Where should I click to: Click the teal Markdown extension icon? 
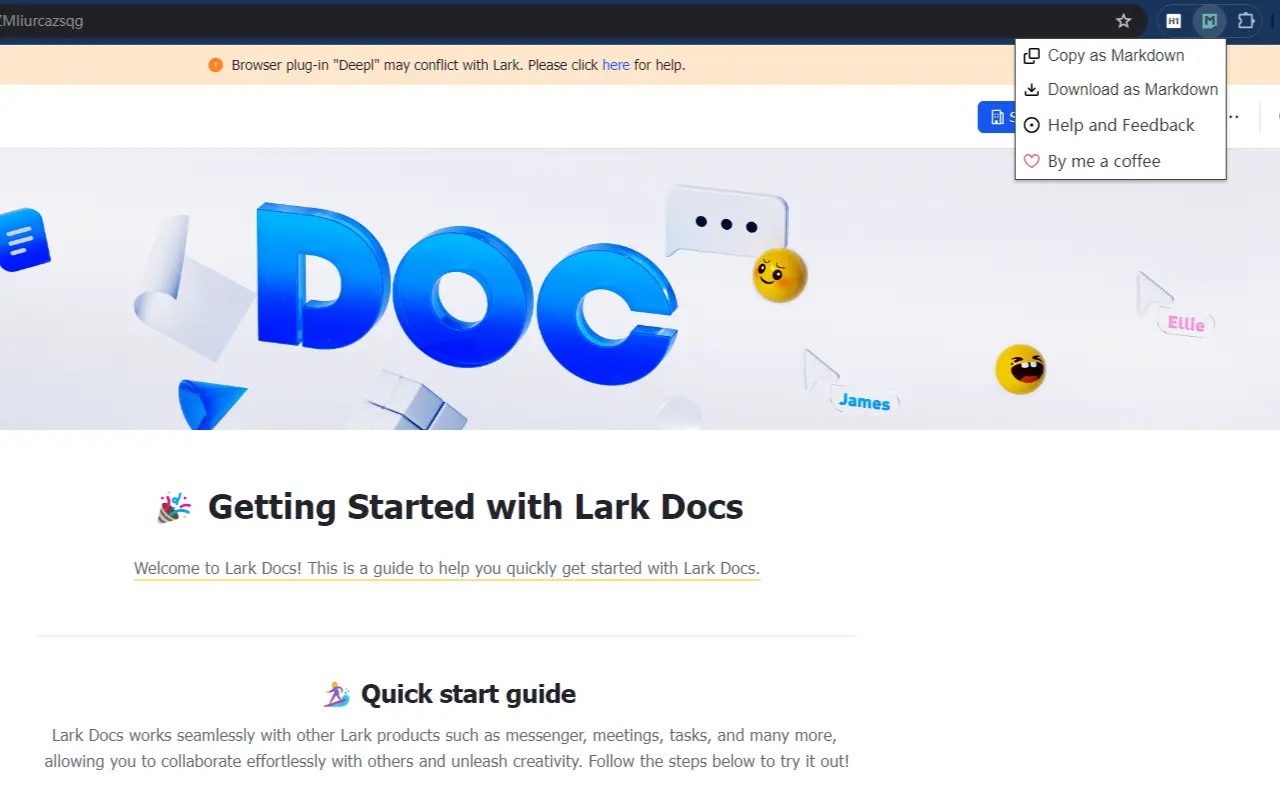click(1209, 20)
